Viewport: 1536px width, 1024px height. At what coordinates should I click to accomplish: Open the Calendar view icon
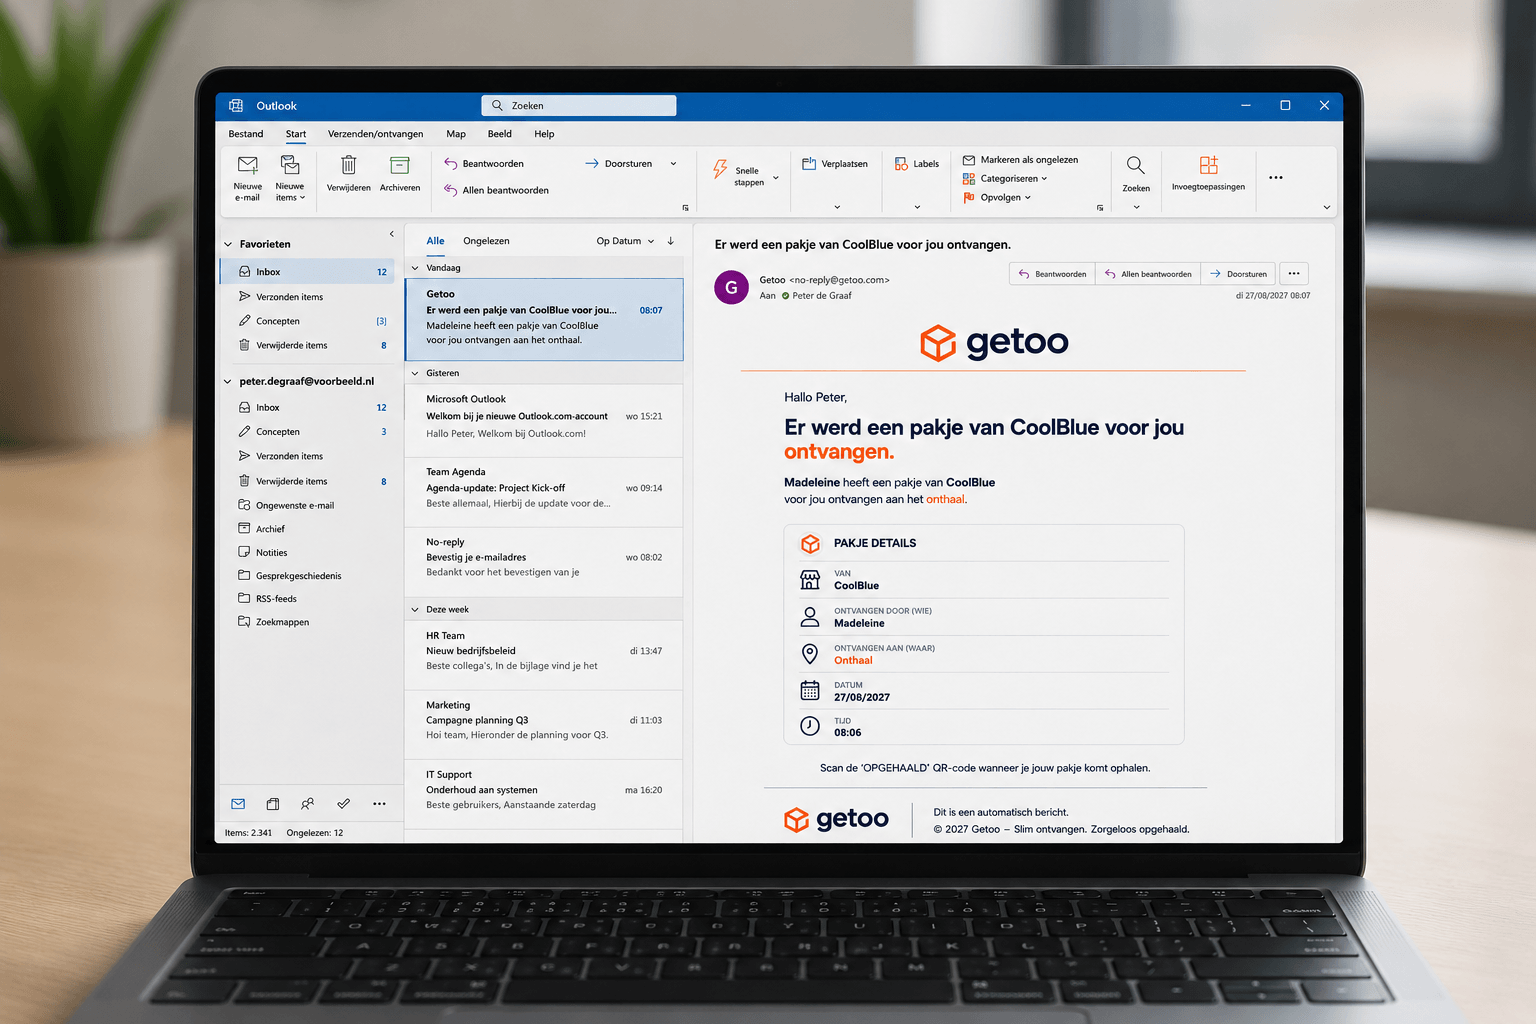point(273,804)
